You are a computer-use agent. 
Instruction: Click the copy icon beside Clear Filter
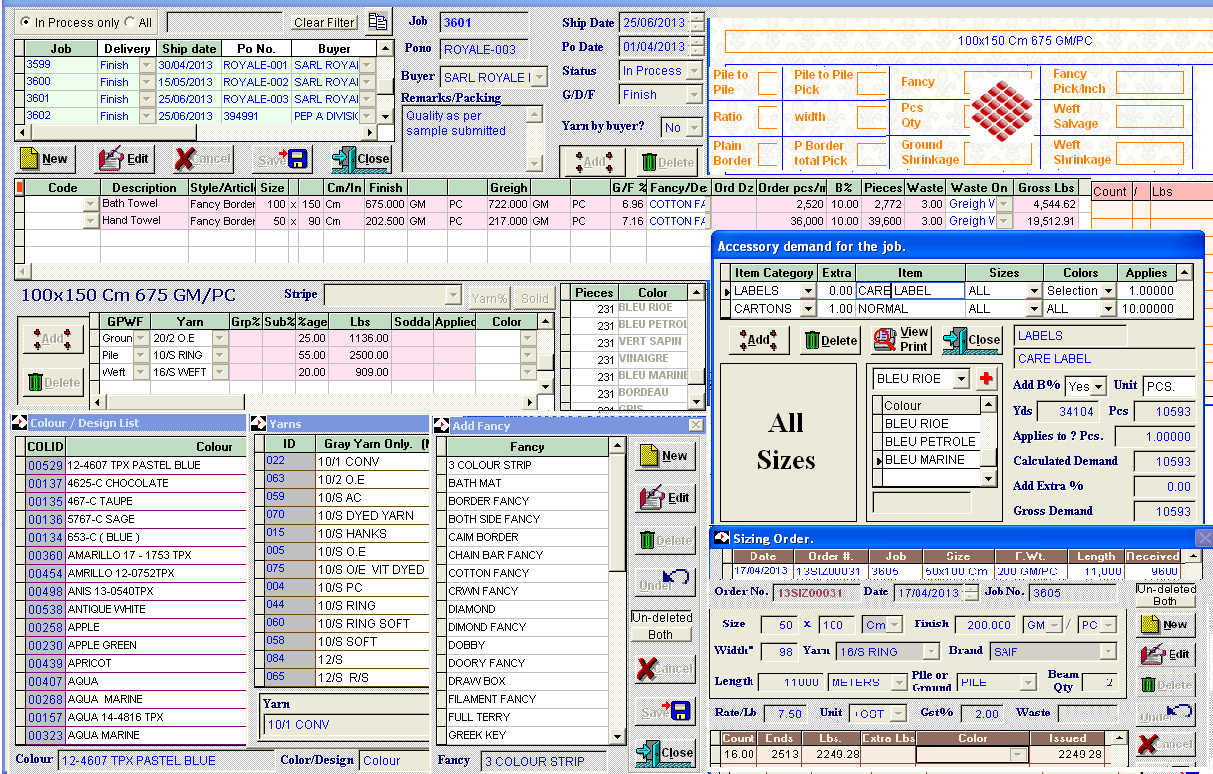[377, 22]
